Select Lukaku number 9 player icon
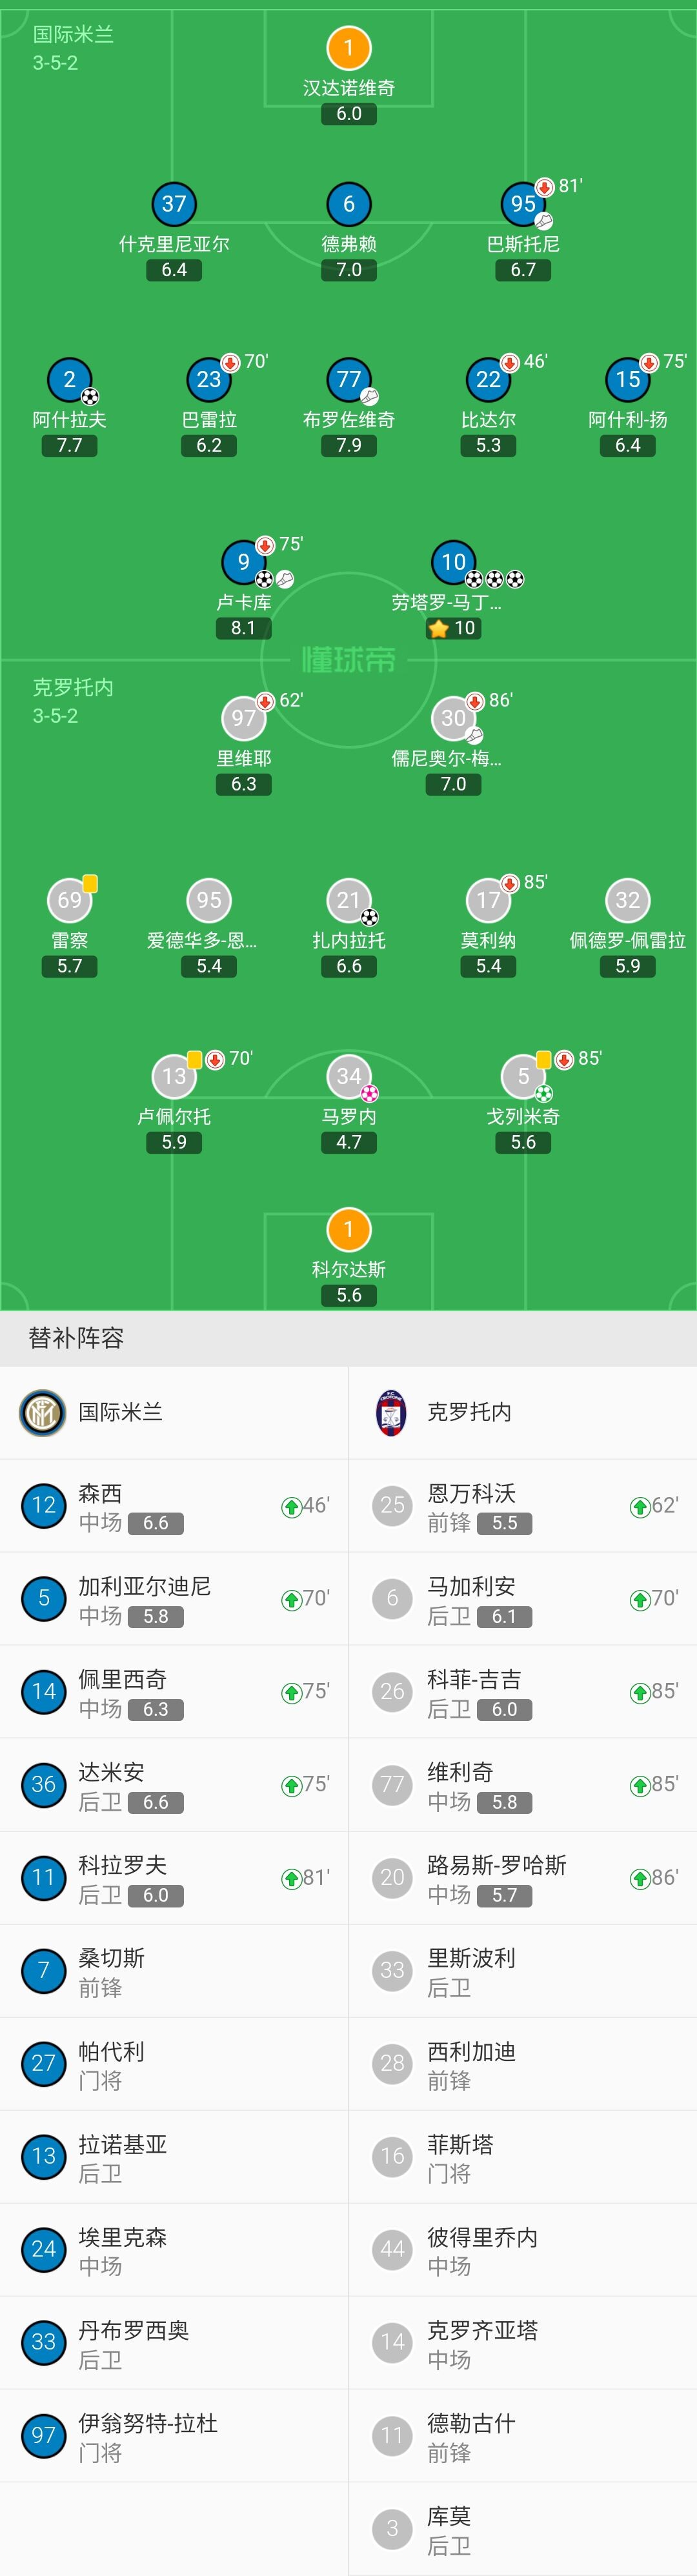Image resolution: width=697 pixels, height=2576 pixels. (244, 562)
